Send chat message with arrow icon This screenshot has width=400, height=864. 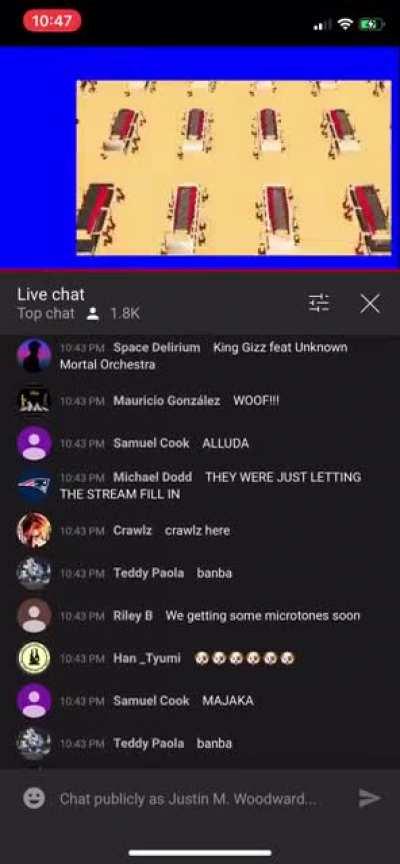point(369,798)
